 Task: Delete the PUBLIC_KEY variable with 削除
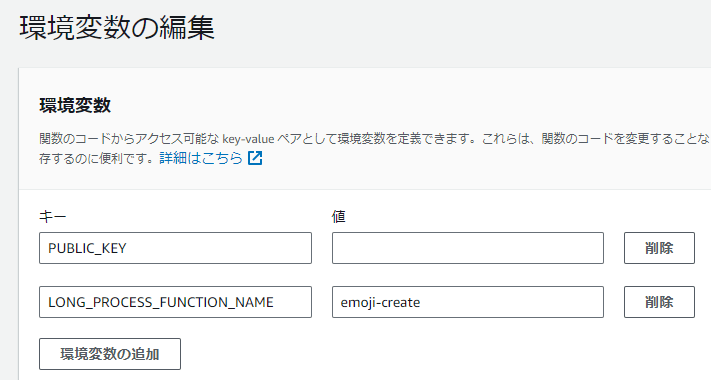pos(659,248)
